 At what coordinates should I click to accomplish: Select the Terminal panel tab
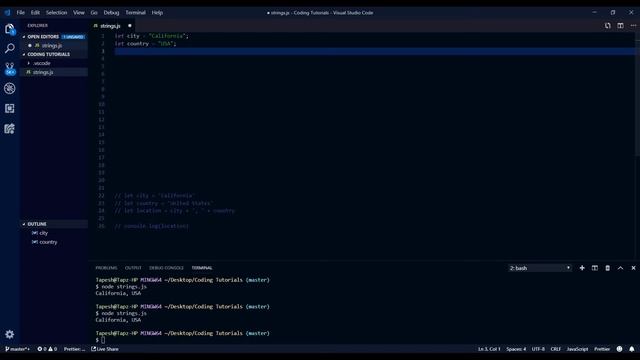(x=202, y=268)
